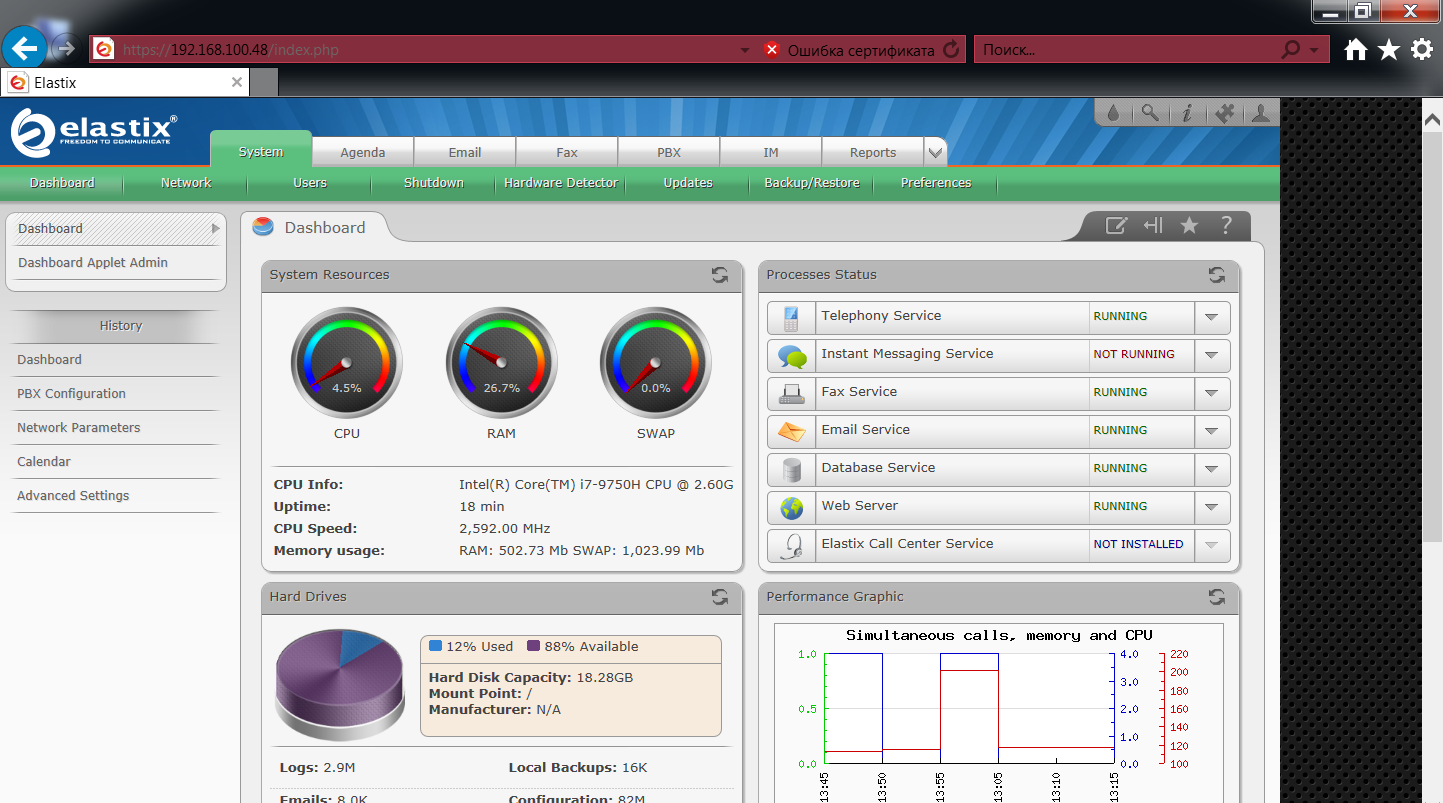1443x803 pixels.
Task: Open the Hardware Detector submenu
Action: pos(561,183)
